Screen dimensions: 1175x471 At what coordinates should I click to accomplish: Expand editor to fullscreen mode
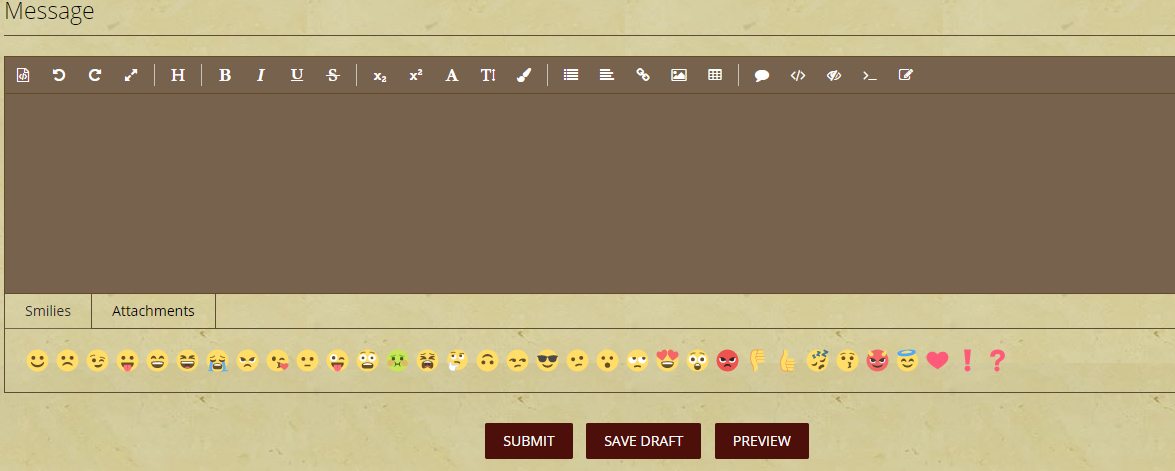130,75
